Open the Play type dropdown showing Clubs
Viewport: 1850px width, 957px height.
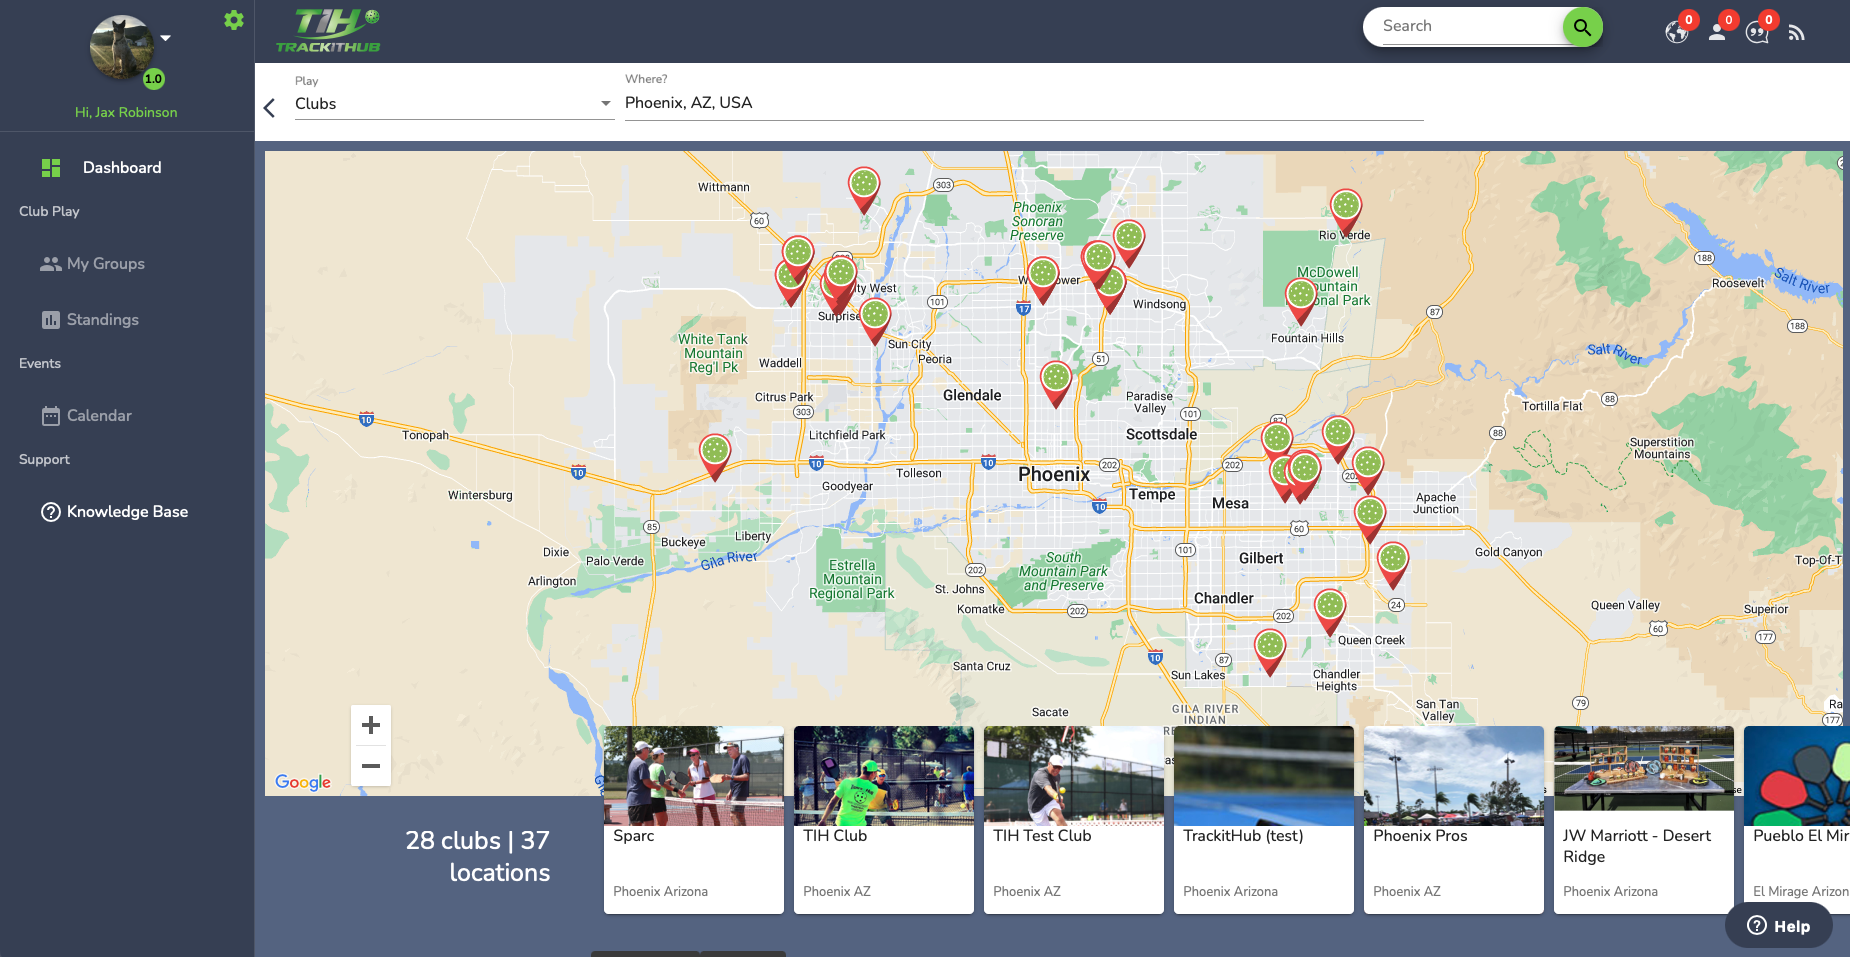[450, 103]
